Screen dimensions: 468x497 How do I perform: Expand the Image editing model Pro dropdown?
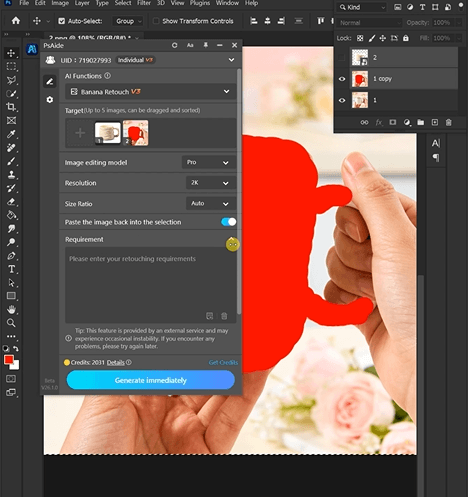[208, 163]
